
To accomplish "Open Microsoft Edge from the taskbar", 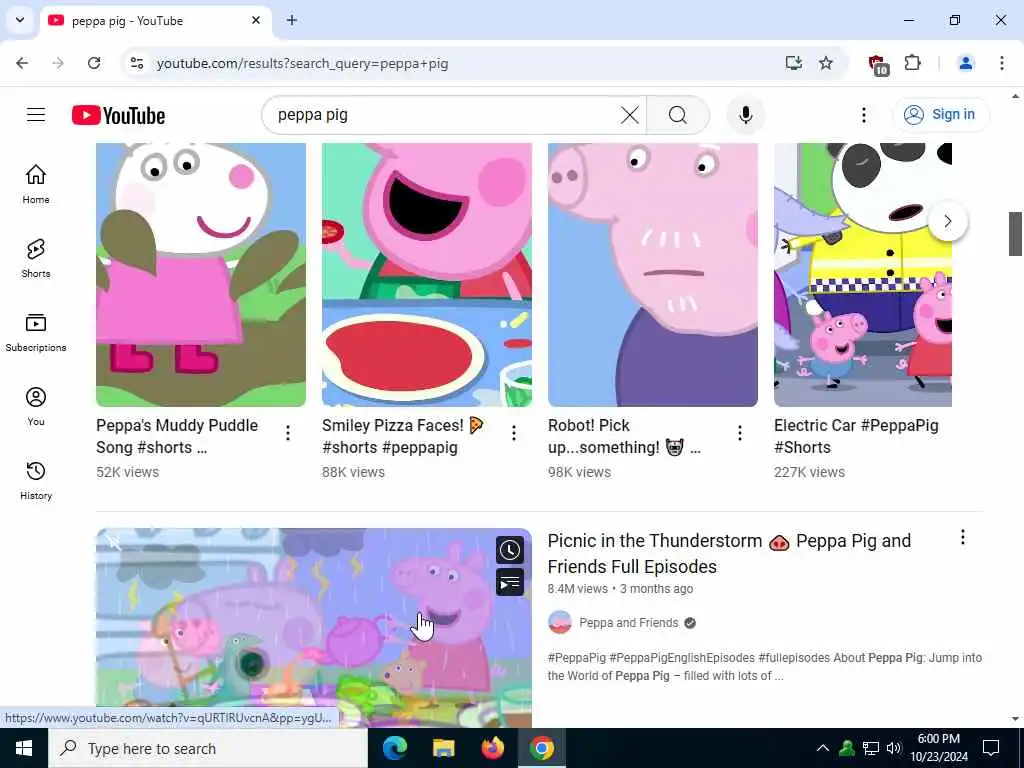I will coord(394,748).
